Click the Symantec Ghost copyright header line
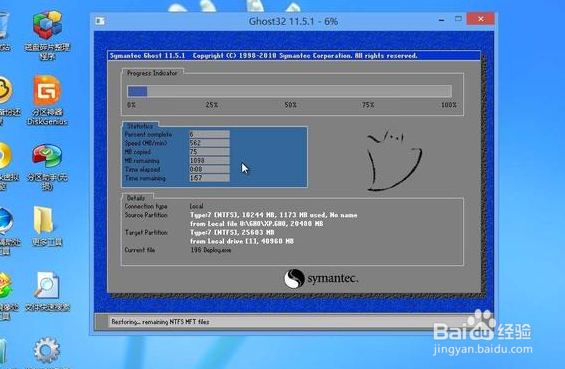The width and height of the screenshot is (565, 369). click(x=263, y=55)
